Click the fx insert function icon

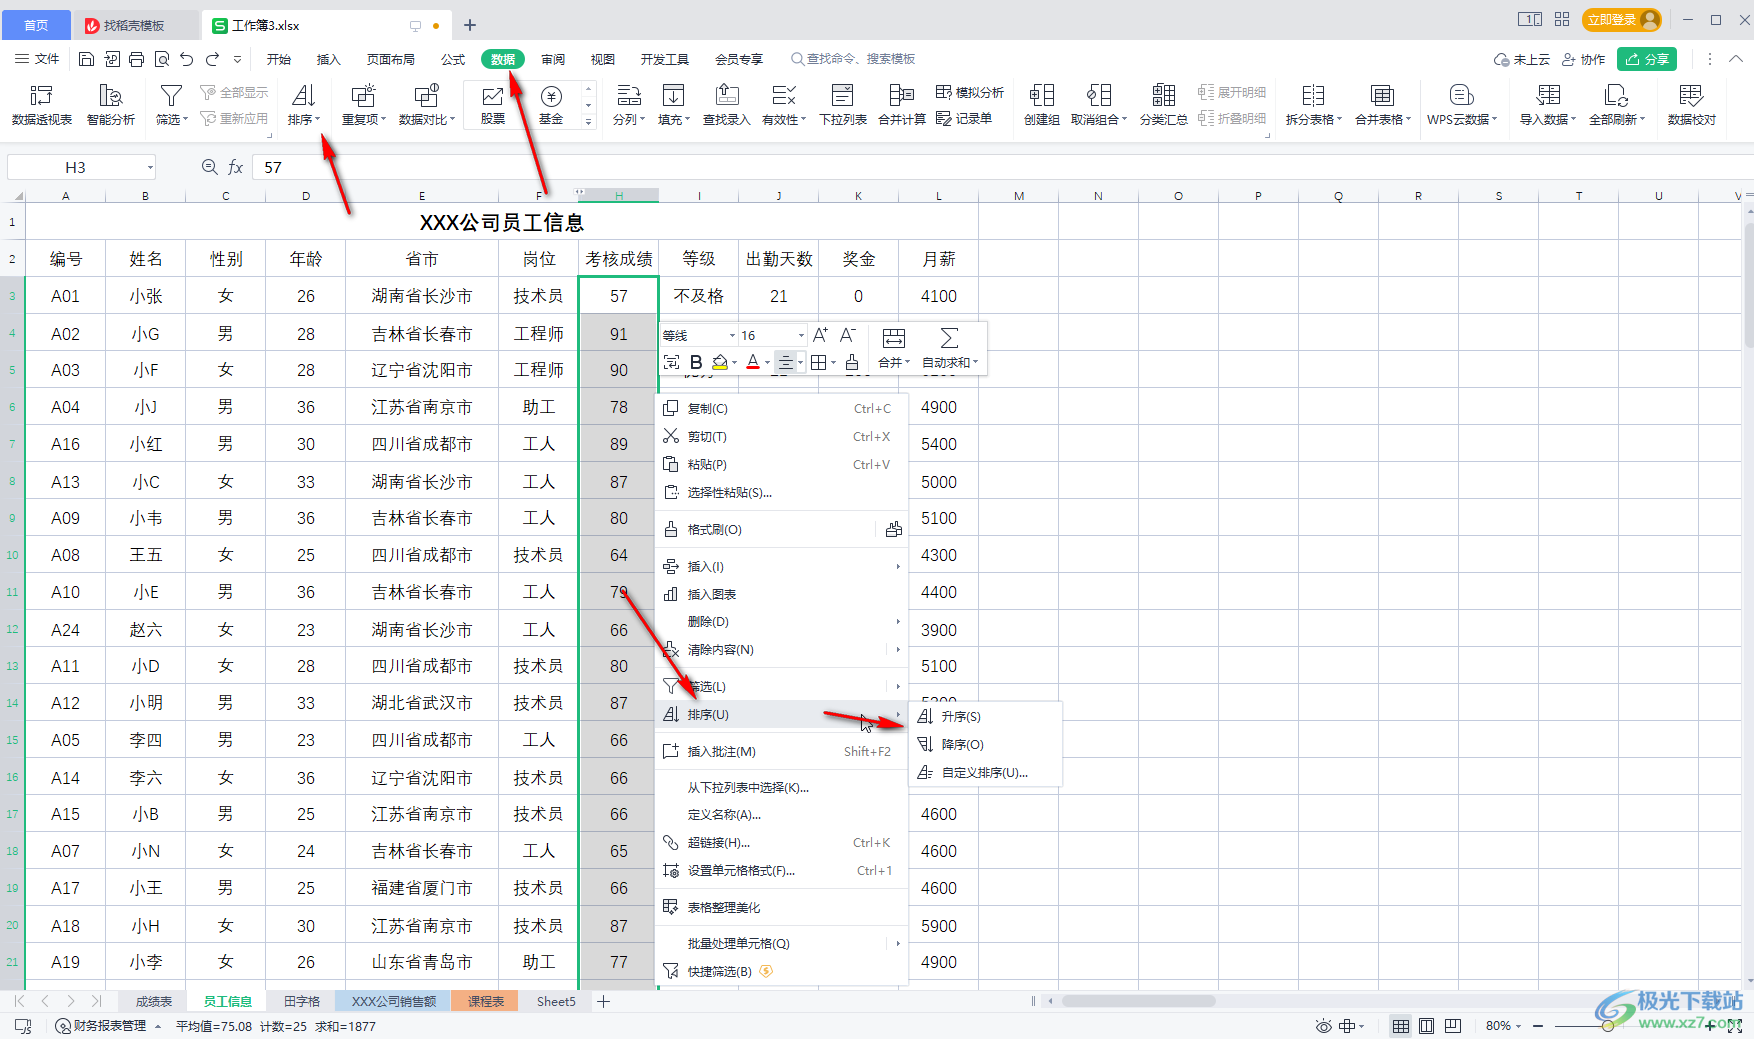click(236, 167)
